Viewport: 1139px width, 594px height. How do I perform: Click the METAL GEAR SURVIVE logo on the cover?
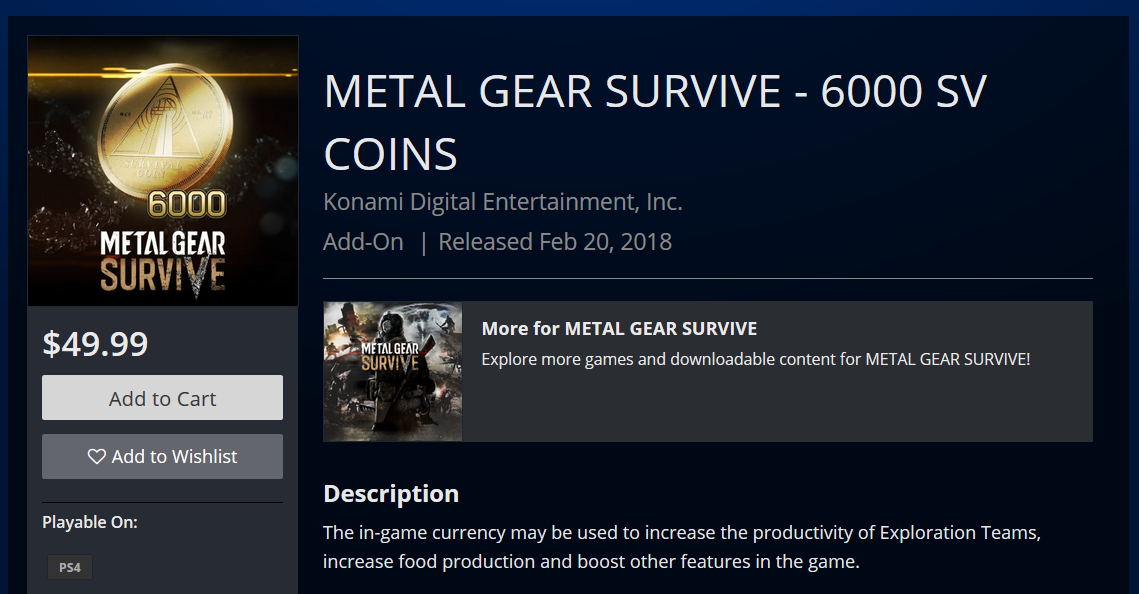[163, 260]
